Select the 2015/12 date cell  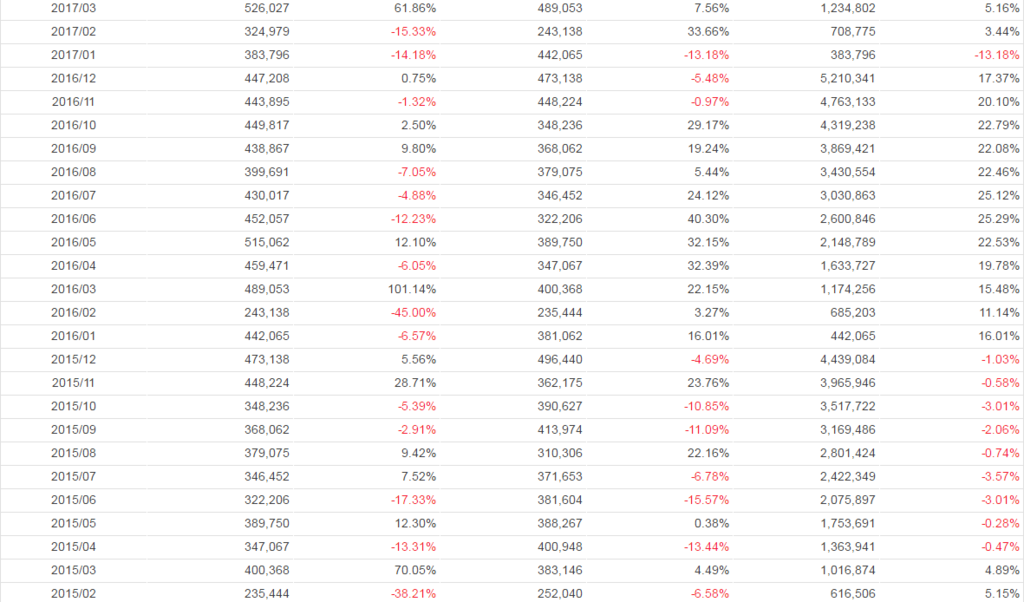point(72,358)
